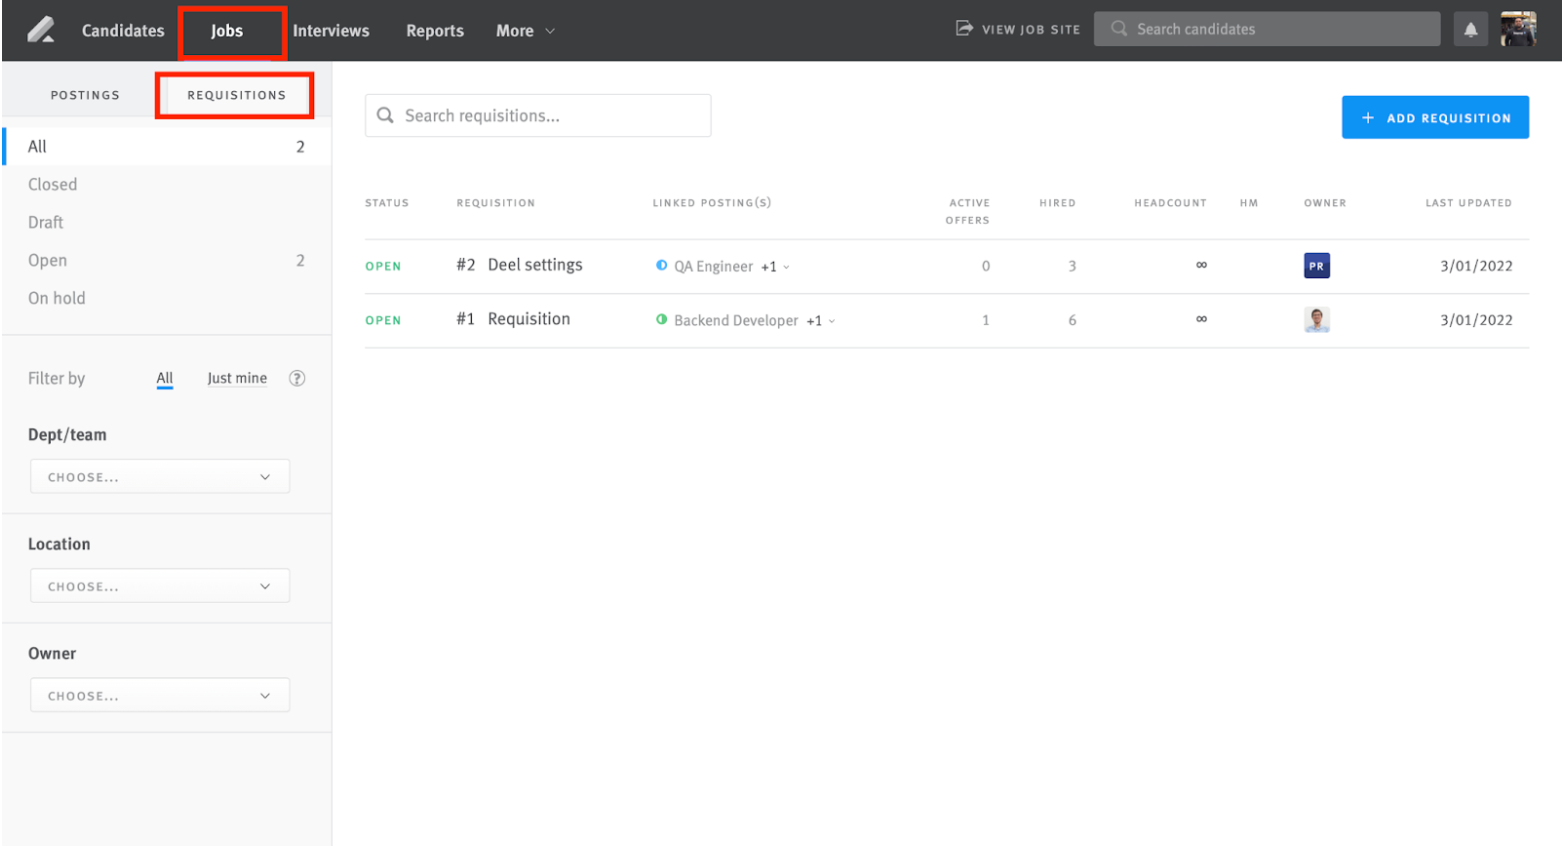Click the Search requisitions field
The image size is (1562, 846).
[538, 116]
